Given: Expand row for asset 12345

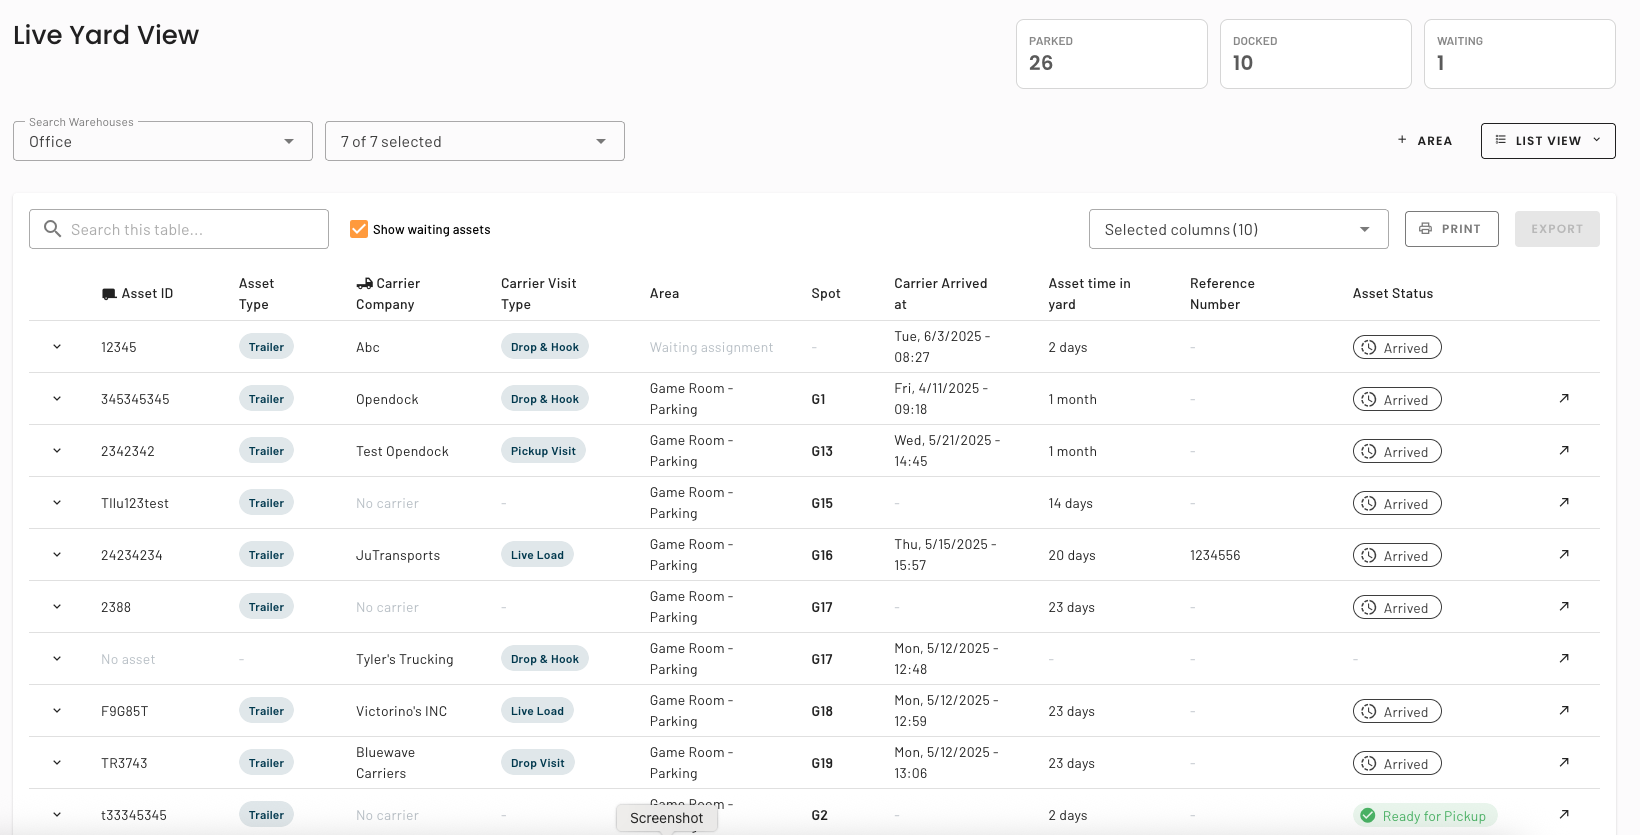Looking at the screenshot, I should click(x=57, y=347).
